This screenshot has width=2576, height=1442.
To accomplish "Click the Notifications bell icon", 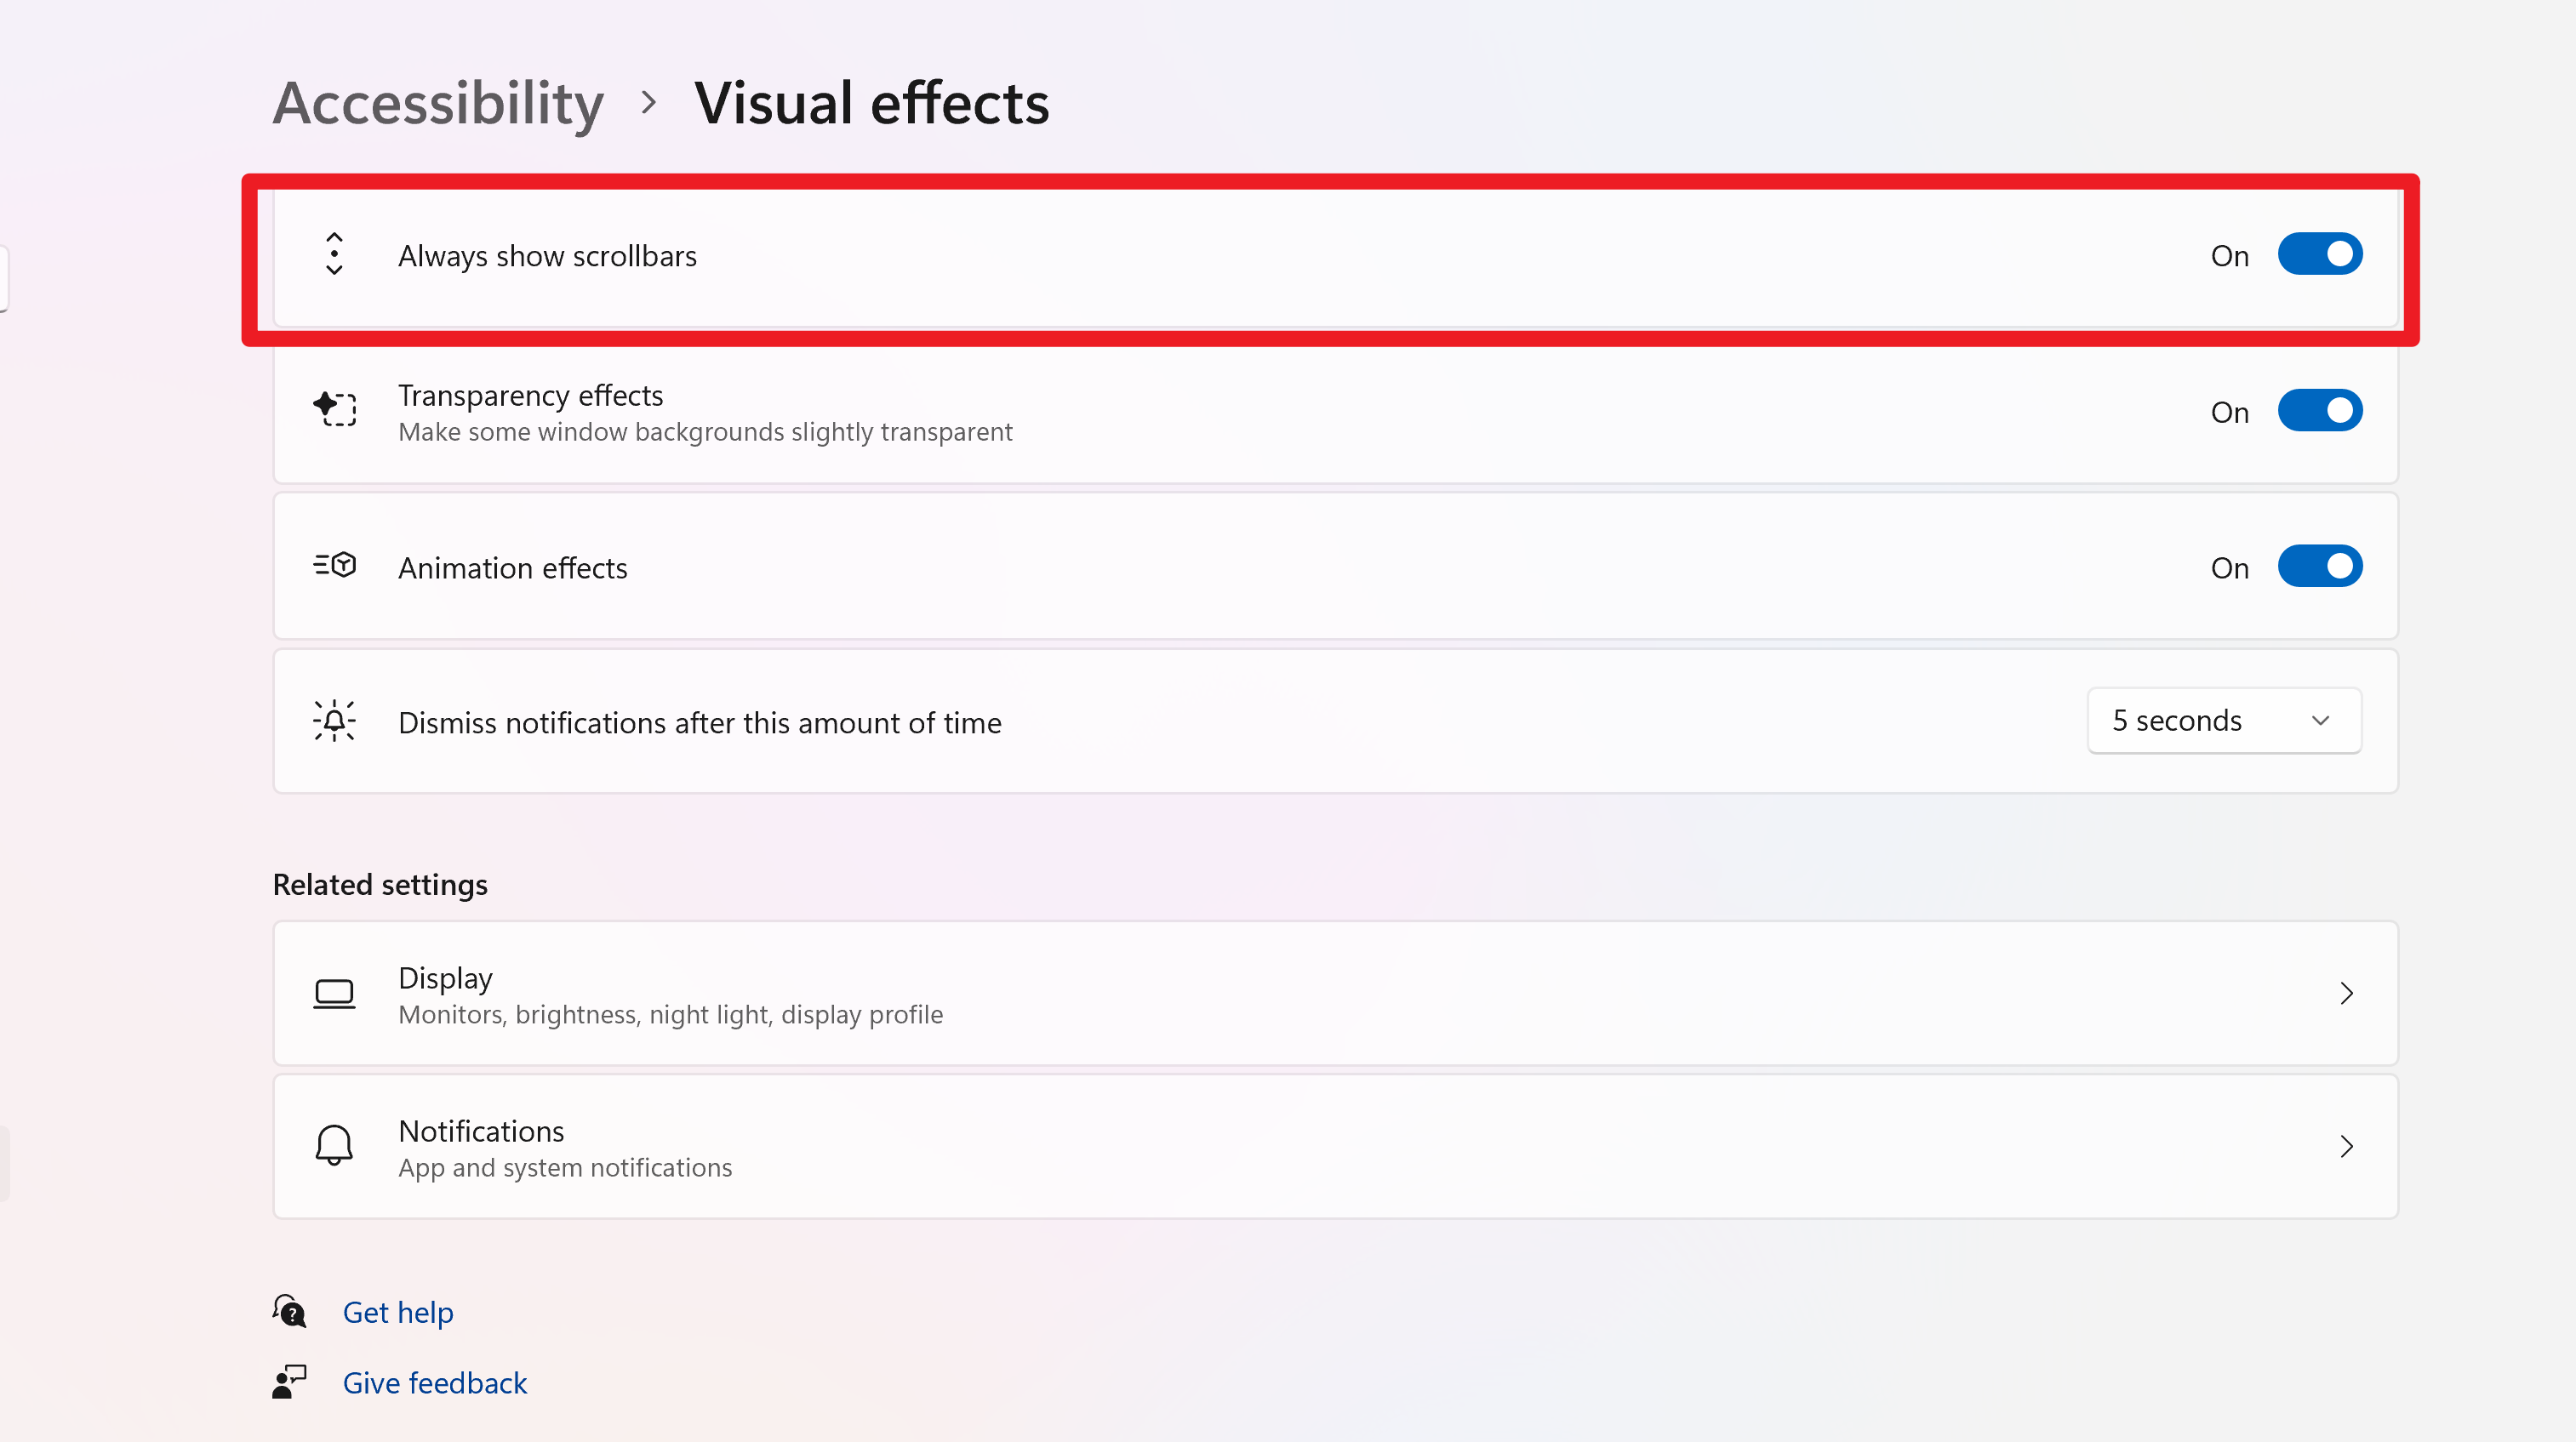I will point(334,1146).
